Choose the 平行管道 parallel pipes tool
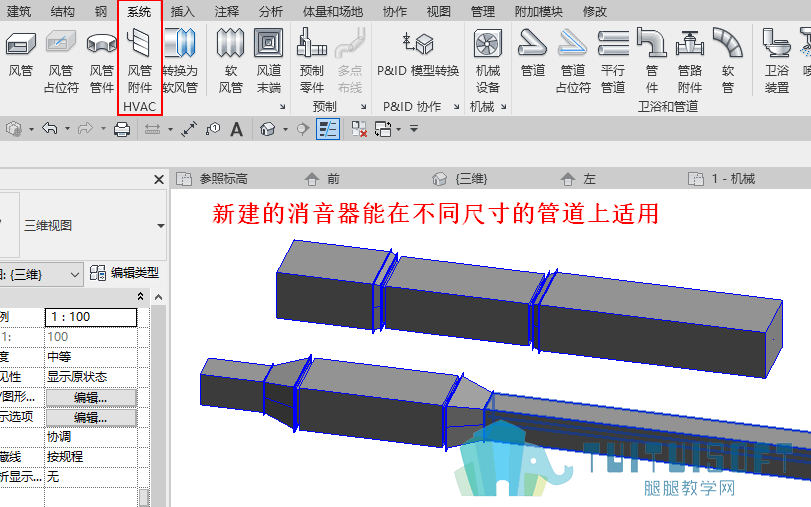 tap(613, 61)
